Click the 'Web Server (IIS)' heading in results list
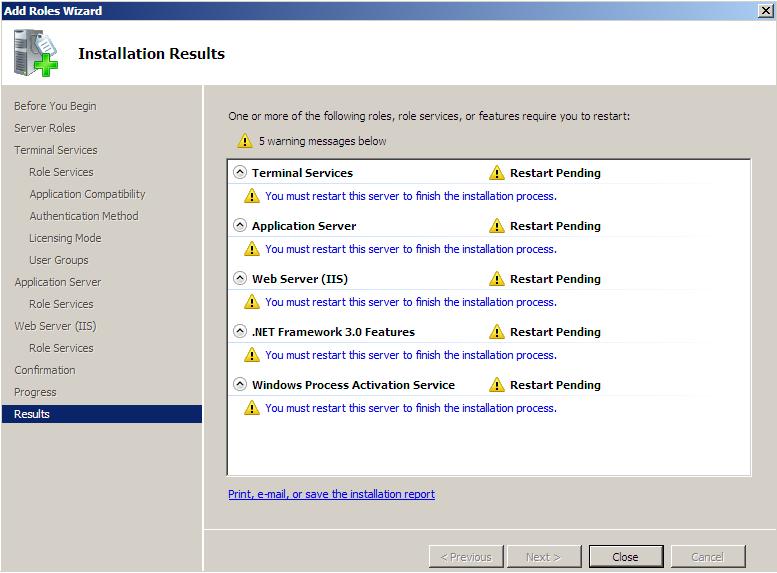Image resolution: width=777 pixels, height=573 pixels. tap(300, 279)
